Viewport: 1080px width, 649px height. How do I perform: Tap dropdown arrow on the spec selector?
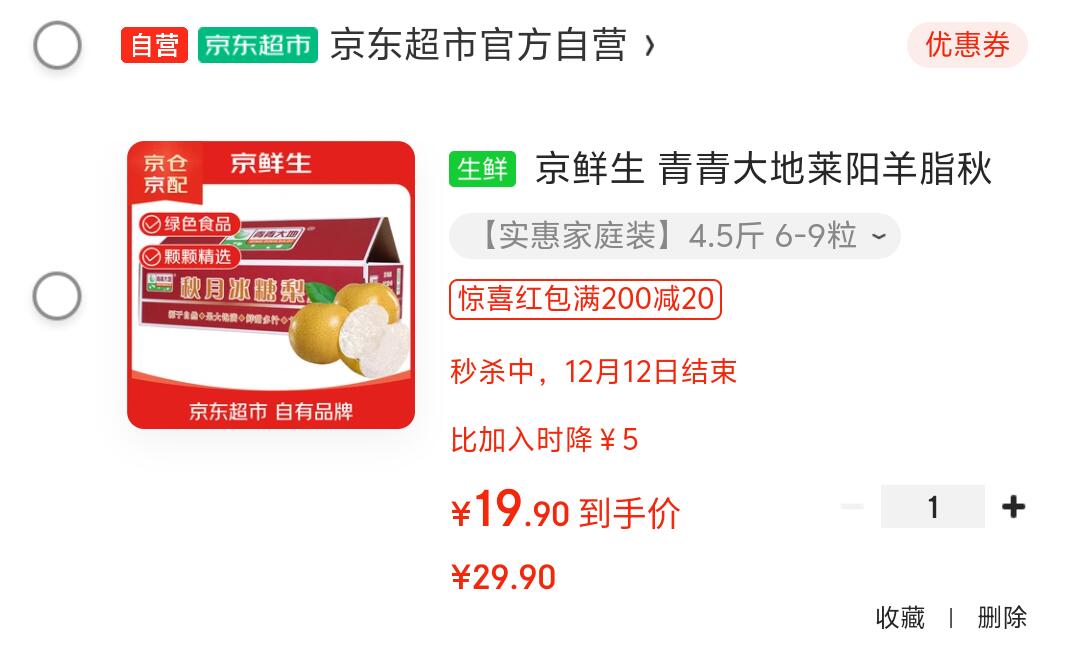point(878,236)
